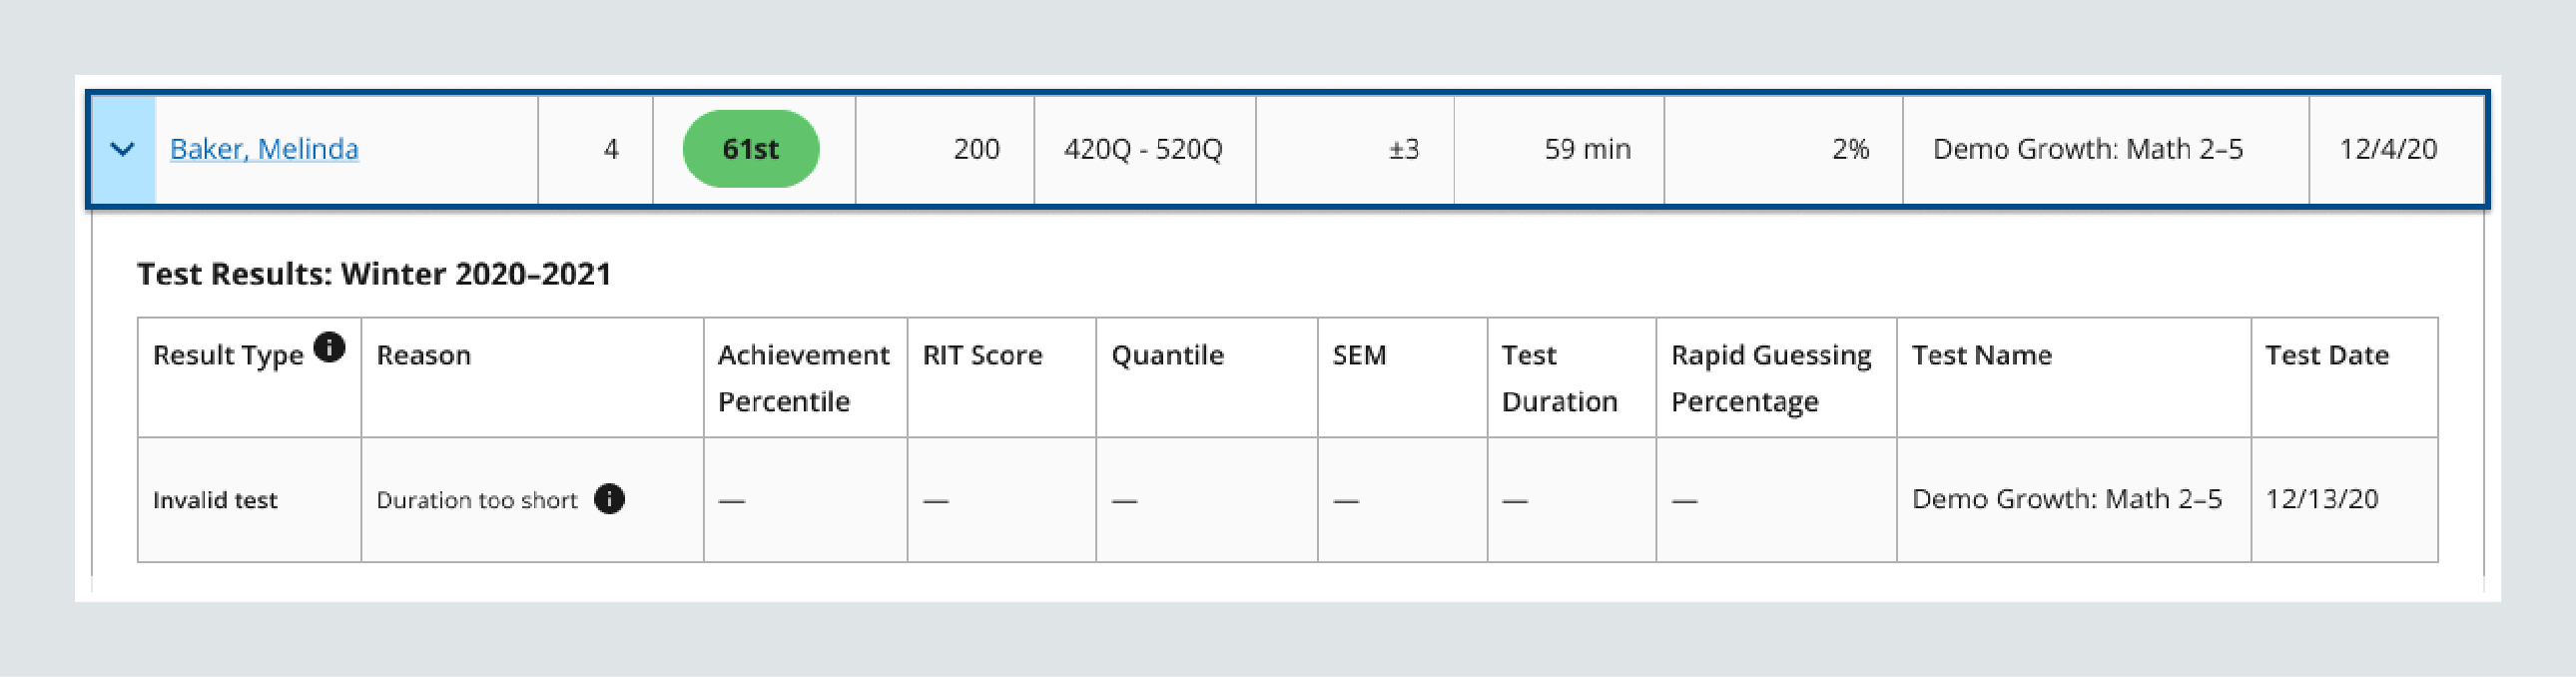Click the Test Results: Winter 2020–2021 heading

375,272
